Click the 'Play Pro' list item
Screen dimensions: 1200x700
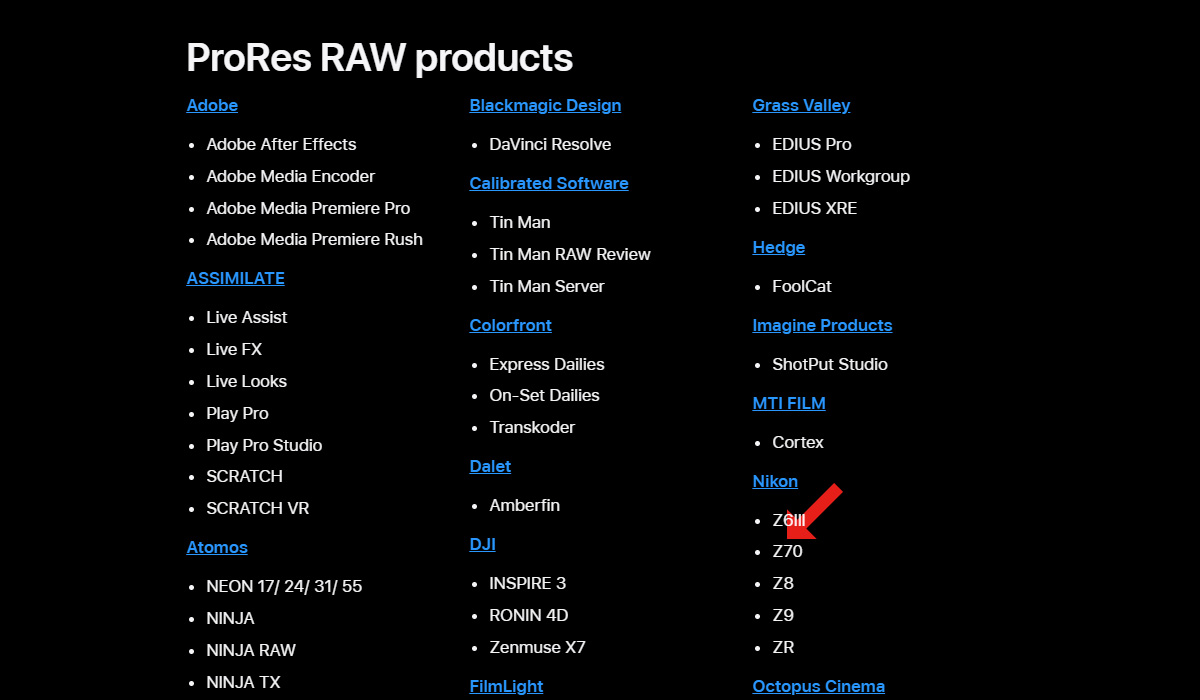click(237, 413)
